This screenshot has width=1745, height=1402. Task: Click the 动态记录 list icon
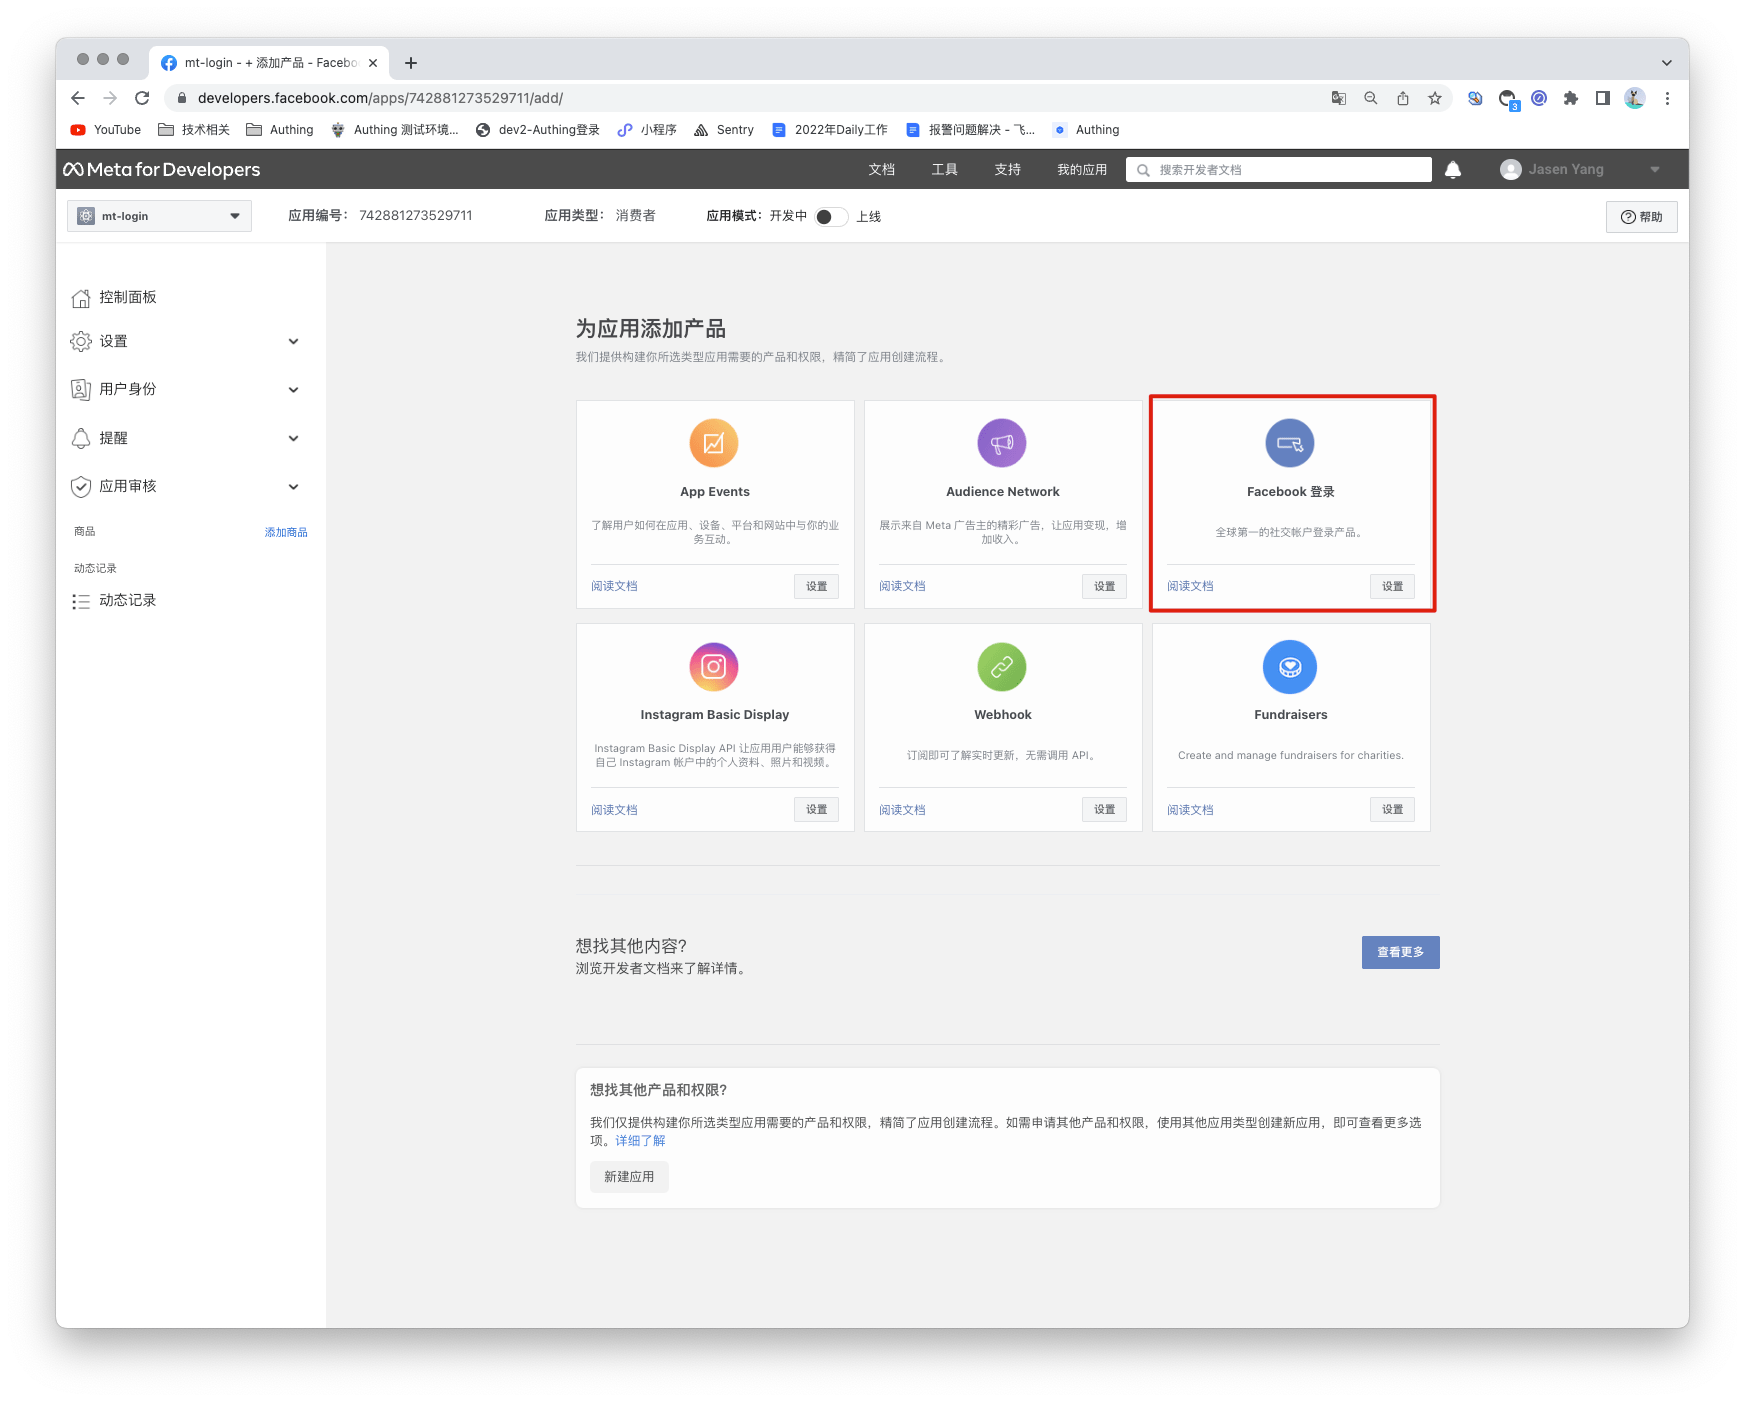coord(81,600)
